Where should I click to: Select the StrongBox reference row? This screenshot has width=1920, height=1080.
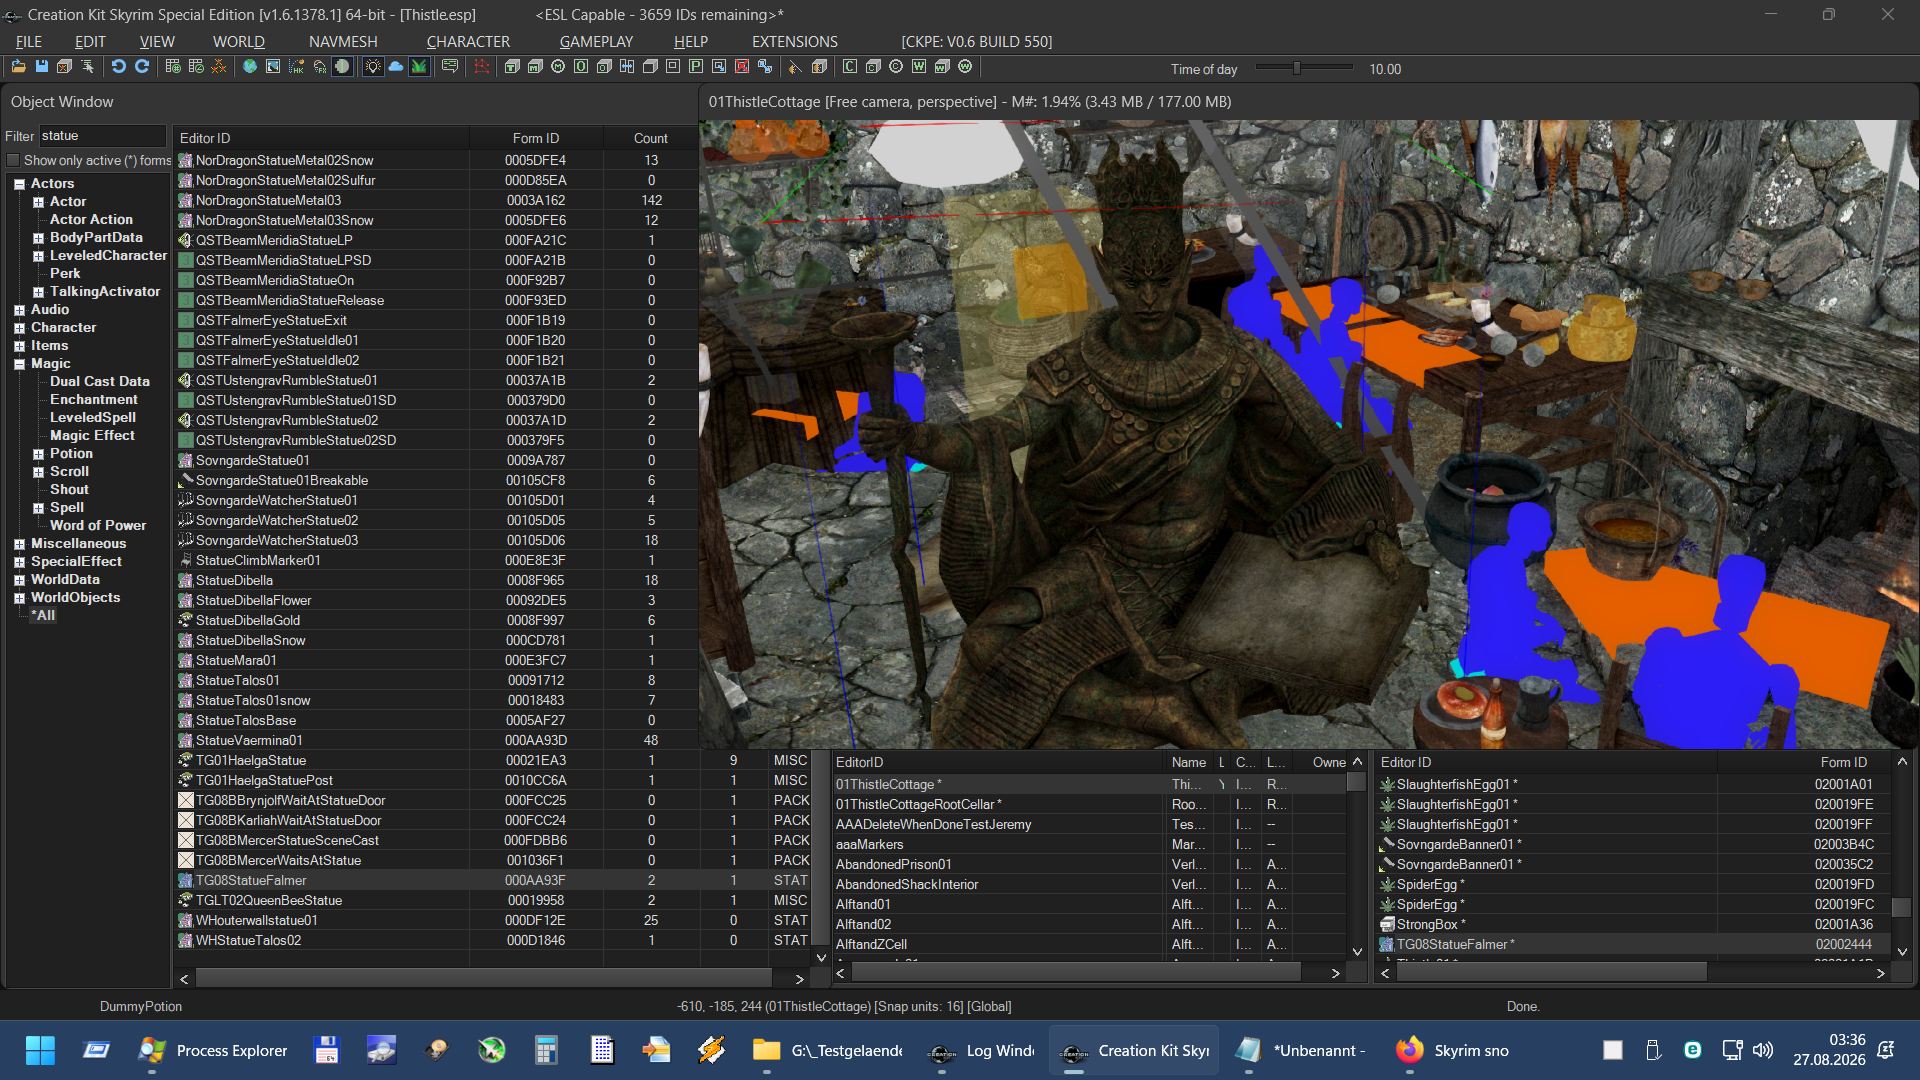tap(1634, 924)
